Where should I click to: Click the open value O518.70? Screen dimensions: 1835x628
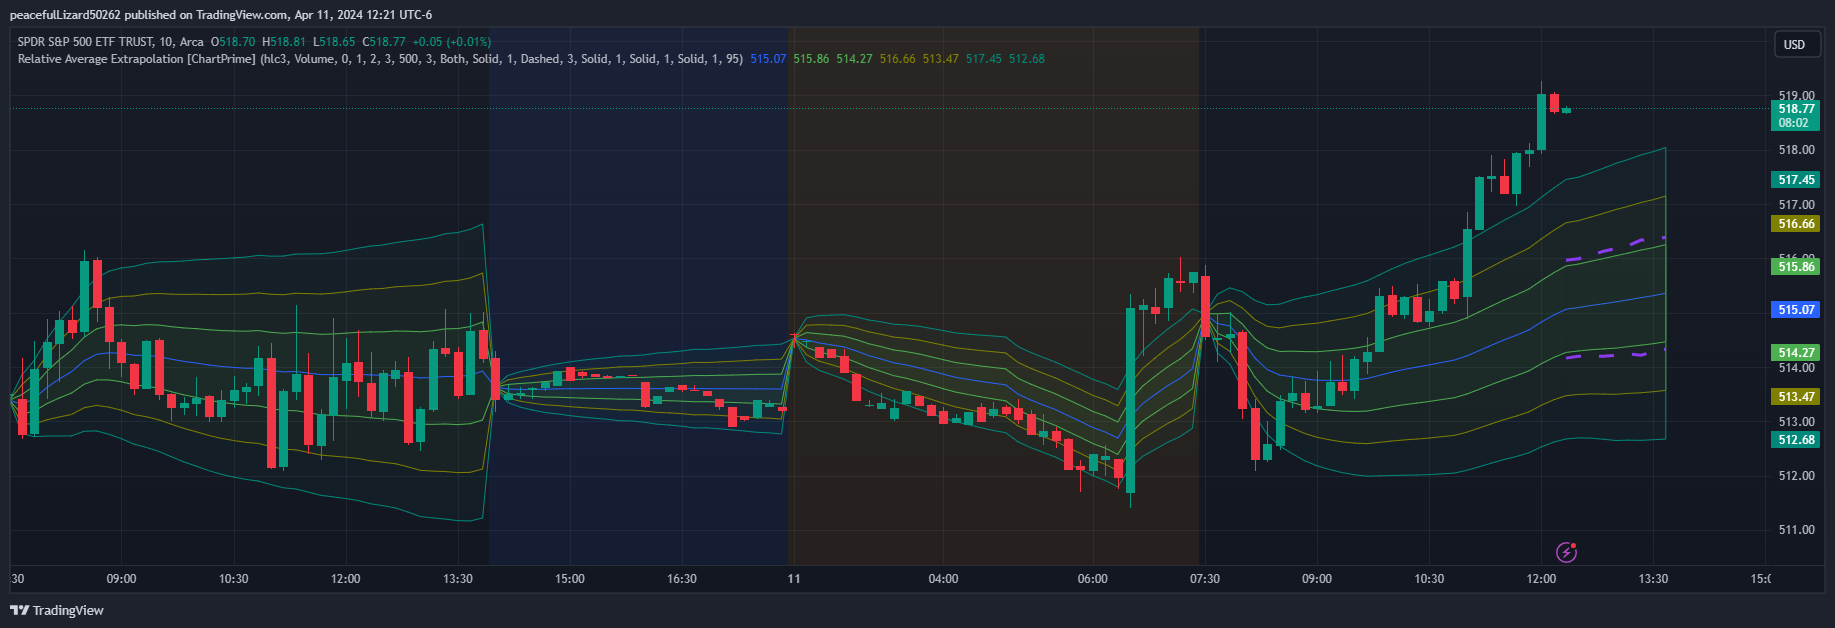(x=233, y=42)
